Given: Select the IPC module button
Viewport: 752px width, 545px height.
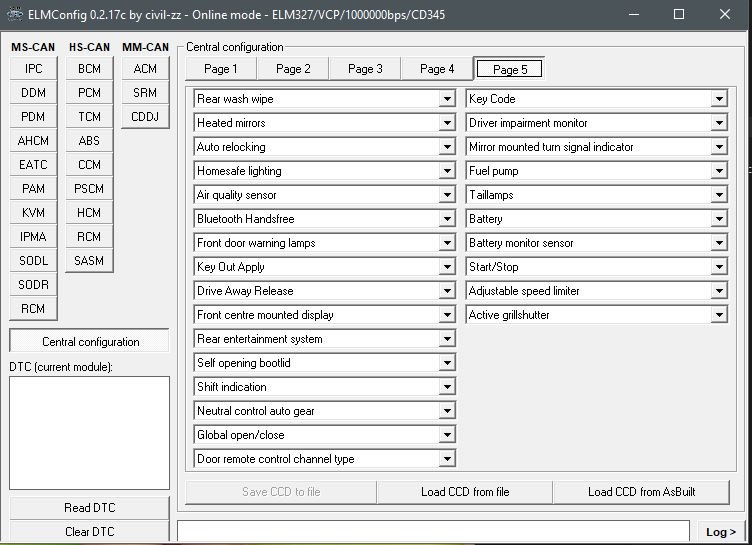Looking at the screenshot, I should [x=33, y=69].
